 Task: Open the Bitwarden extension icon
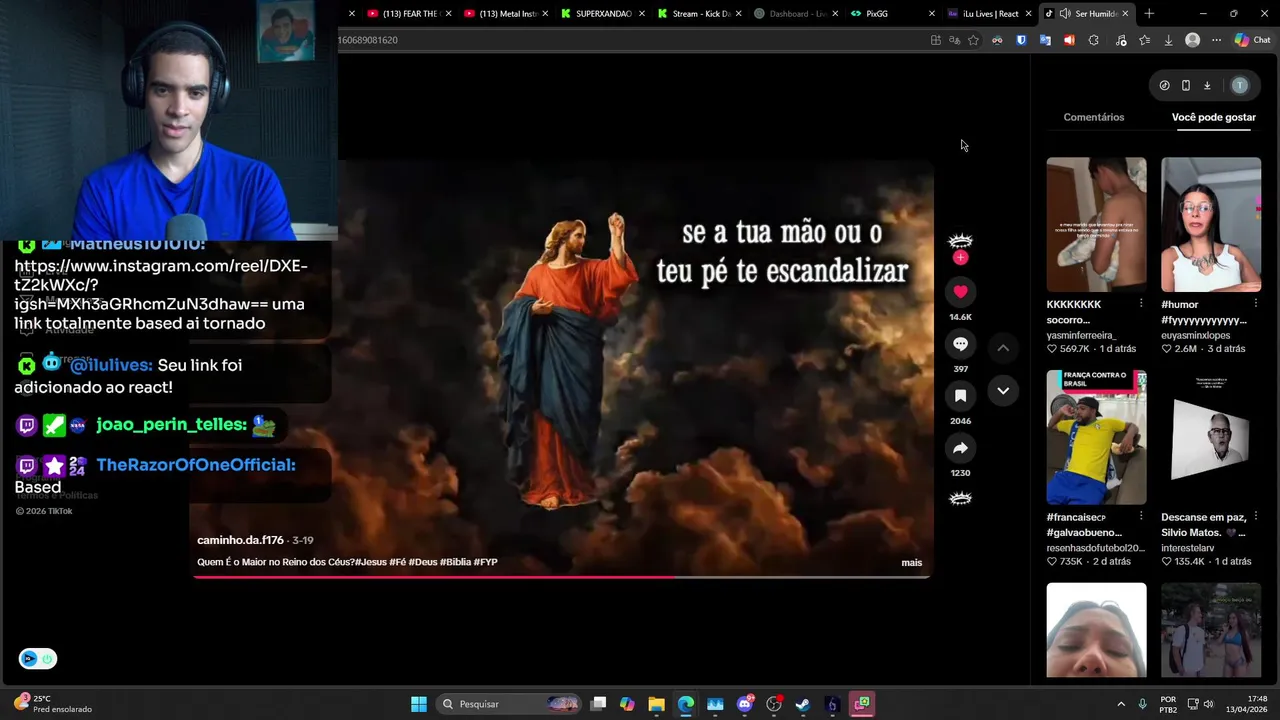pyautogui.click(x=1021, y=40)
